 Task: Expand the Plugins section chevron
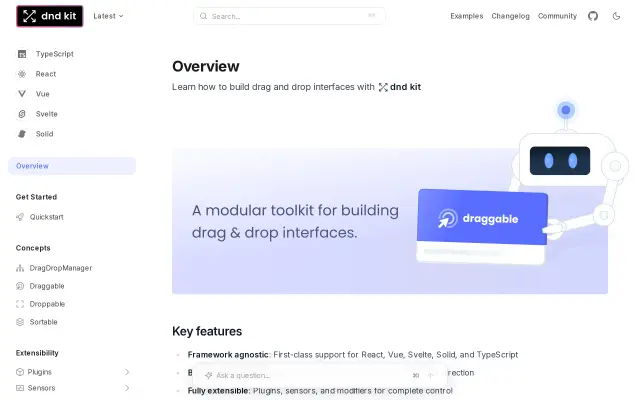127,372
